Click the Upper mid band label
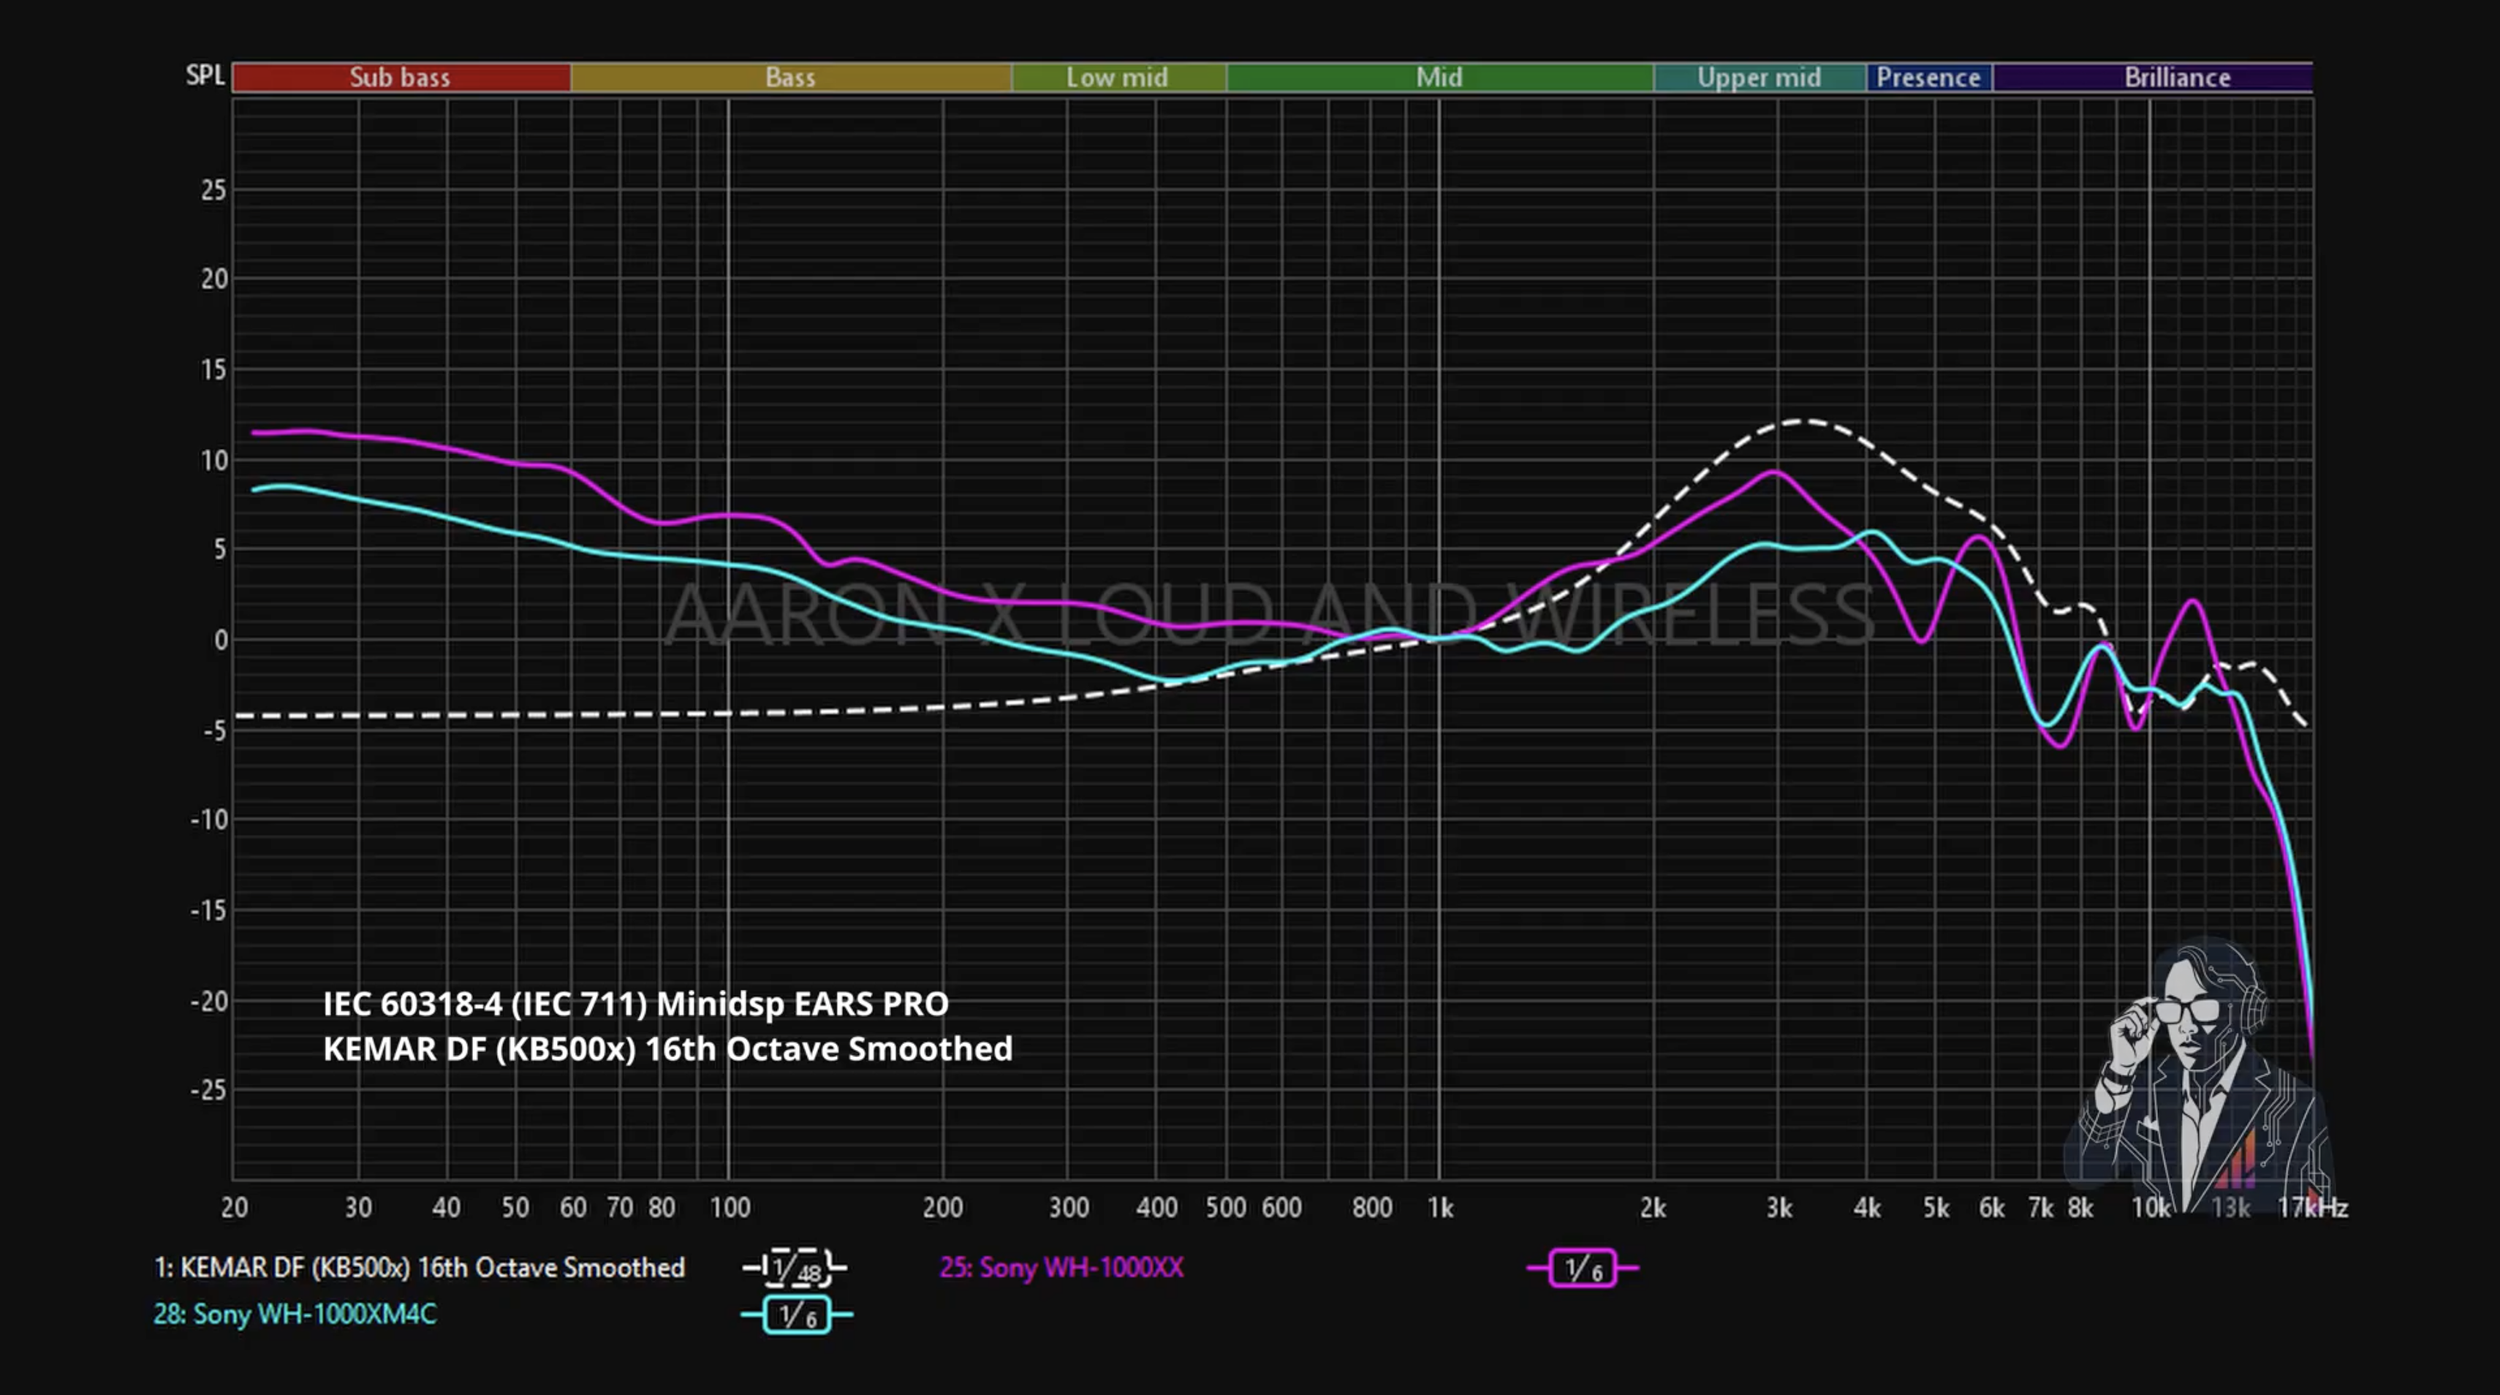This screenshot has width=2500, height=1395. 1759,77
